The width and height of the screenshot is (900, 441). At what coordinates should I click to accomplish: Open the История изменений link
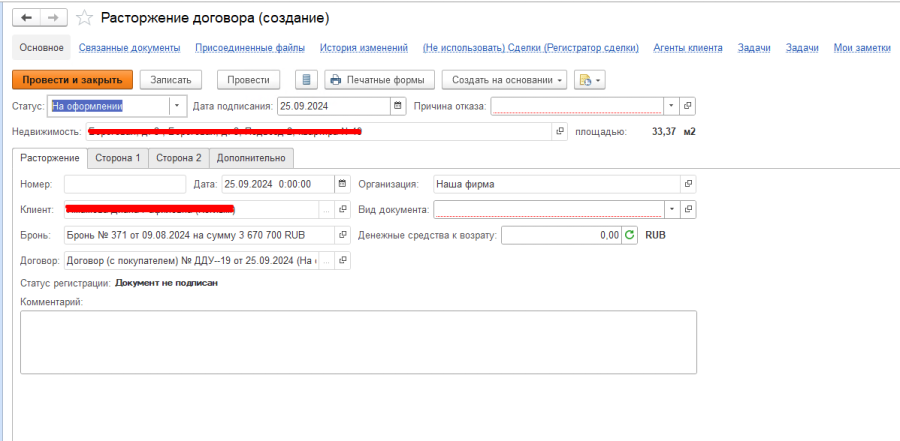[x=364, y=48]
